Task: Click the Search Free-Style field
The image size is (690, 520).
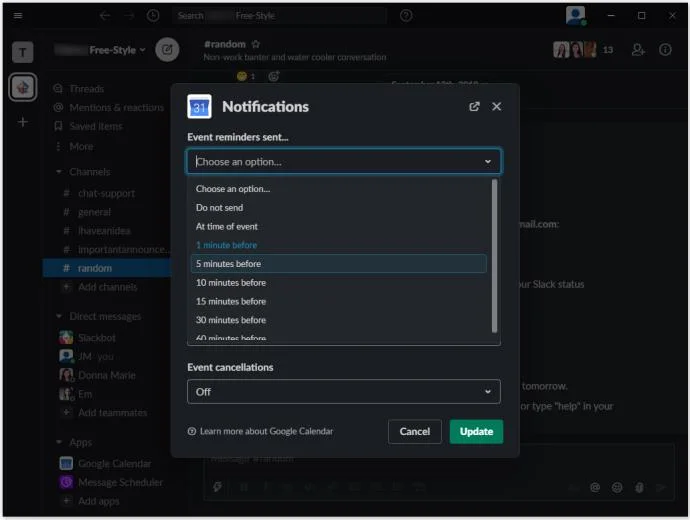Action: click(x=279, y=16)
